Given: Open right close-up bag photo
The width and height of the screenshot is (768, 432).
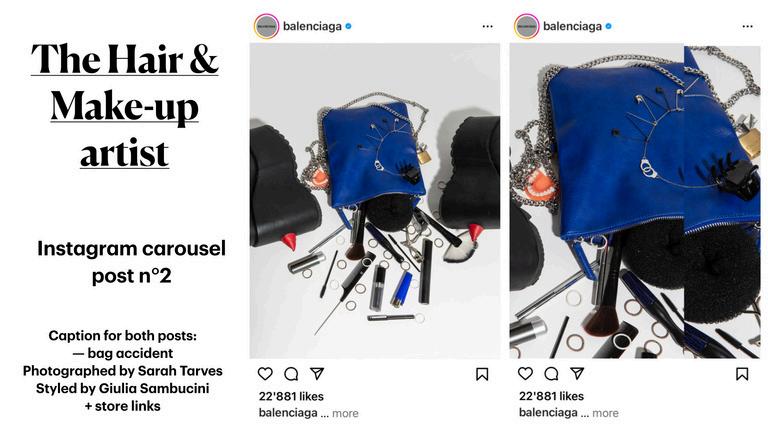Looking at the screenshot, I should [635, 201].
